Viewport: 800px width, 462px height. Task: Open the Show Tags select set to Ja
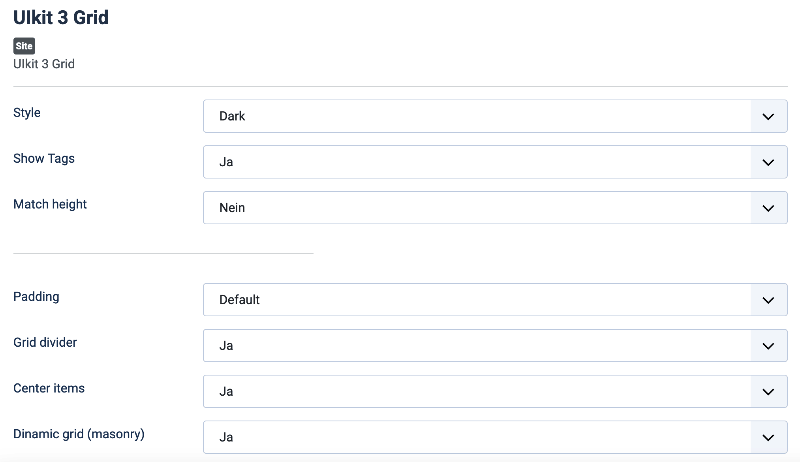click(495, 162)
